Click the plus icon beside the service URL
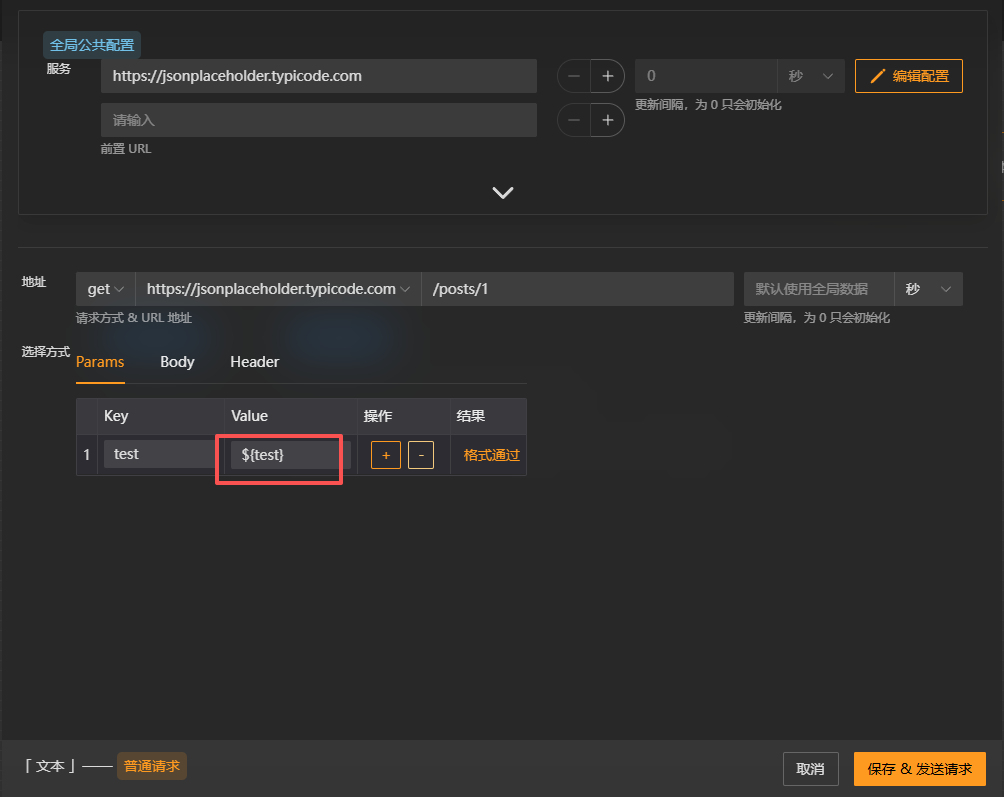Image resolution: width=1004 pixels, height=797 pixels. coord(608,76)
